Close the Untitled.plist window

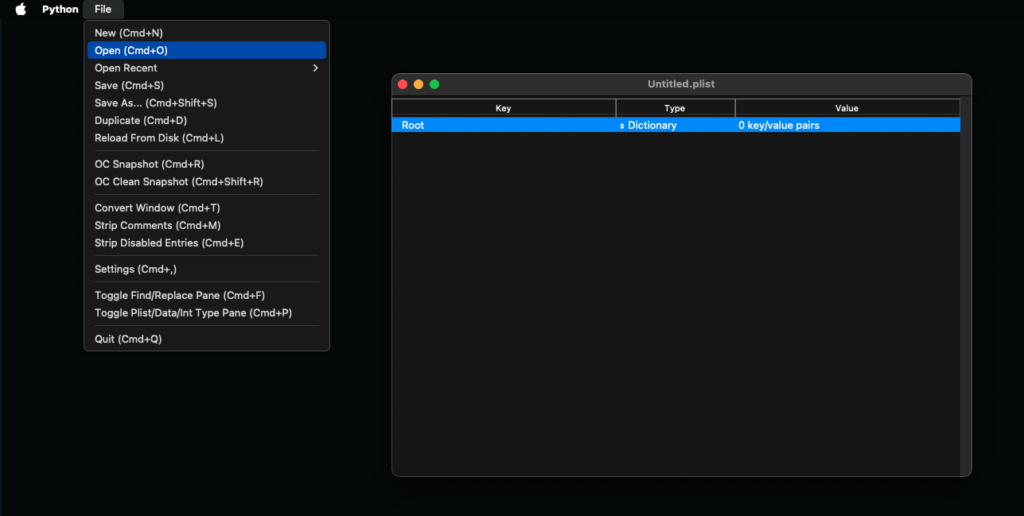pyautogui.click(x=402, y=84)
